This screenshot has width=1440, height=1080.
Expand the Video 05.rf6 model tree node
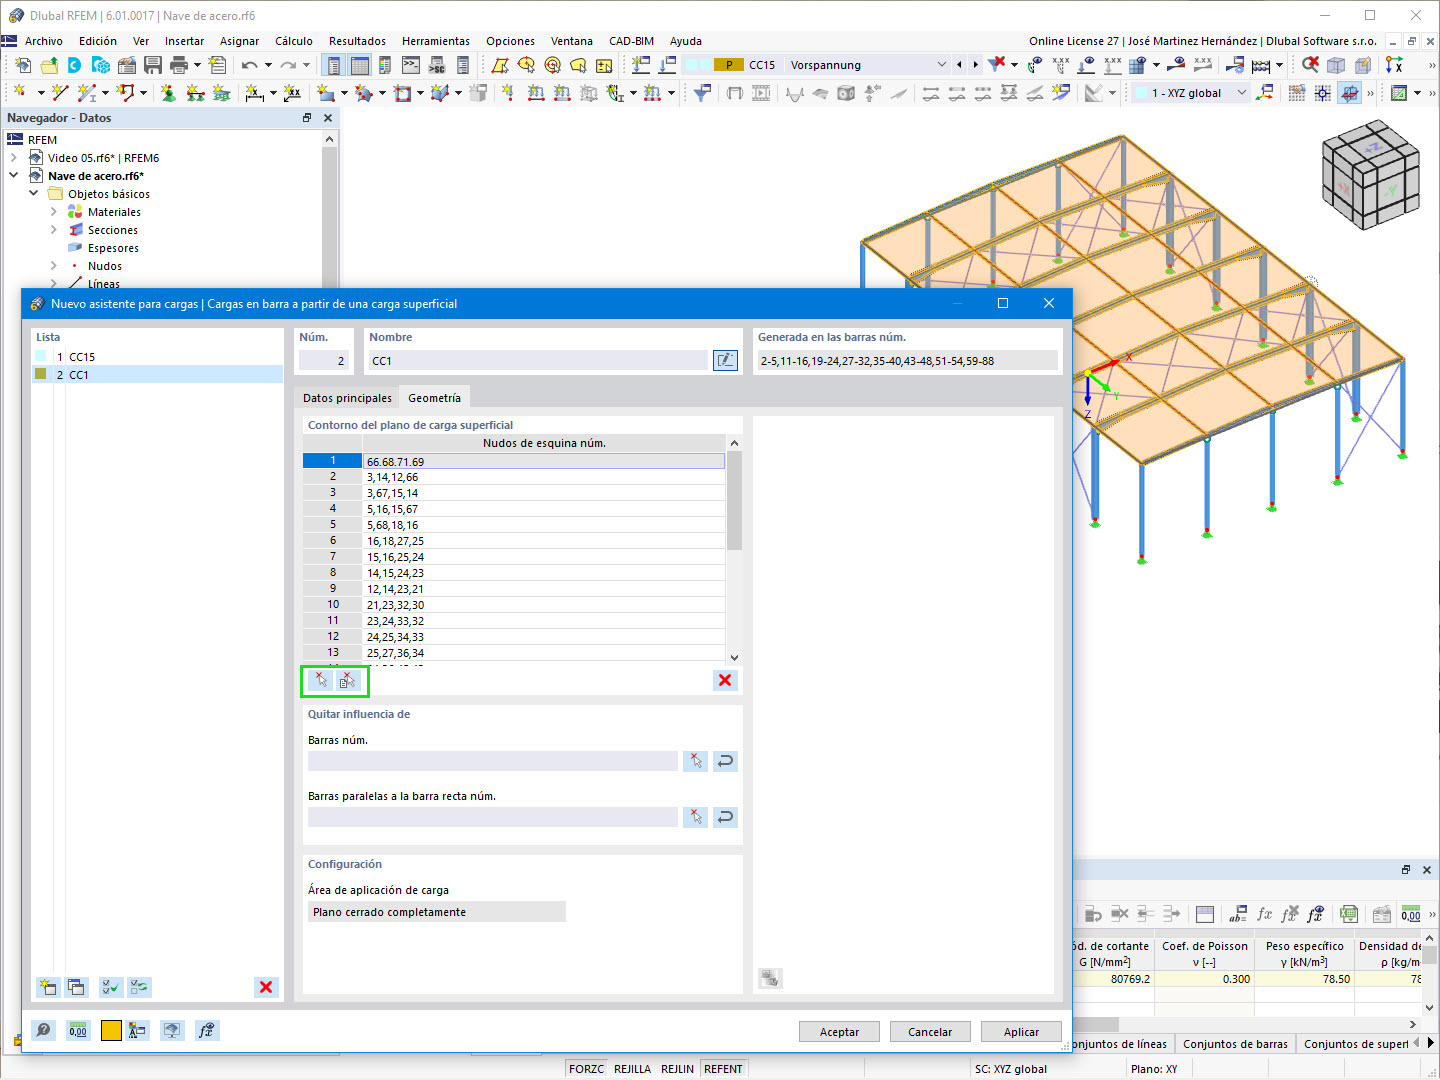(x=14, y=158)
